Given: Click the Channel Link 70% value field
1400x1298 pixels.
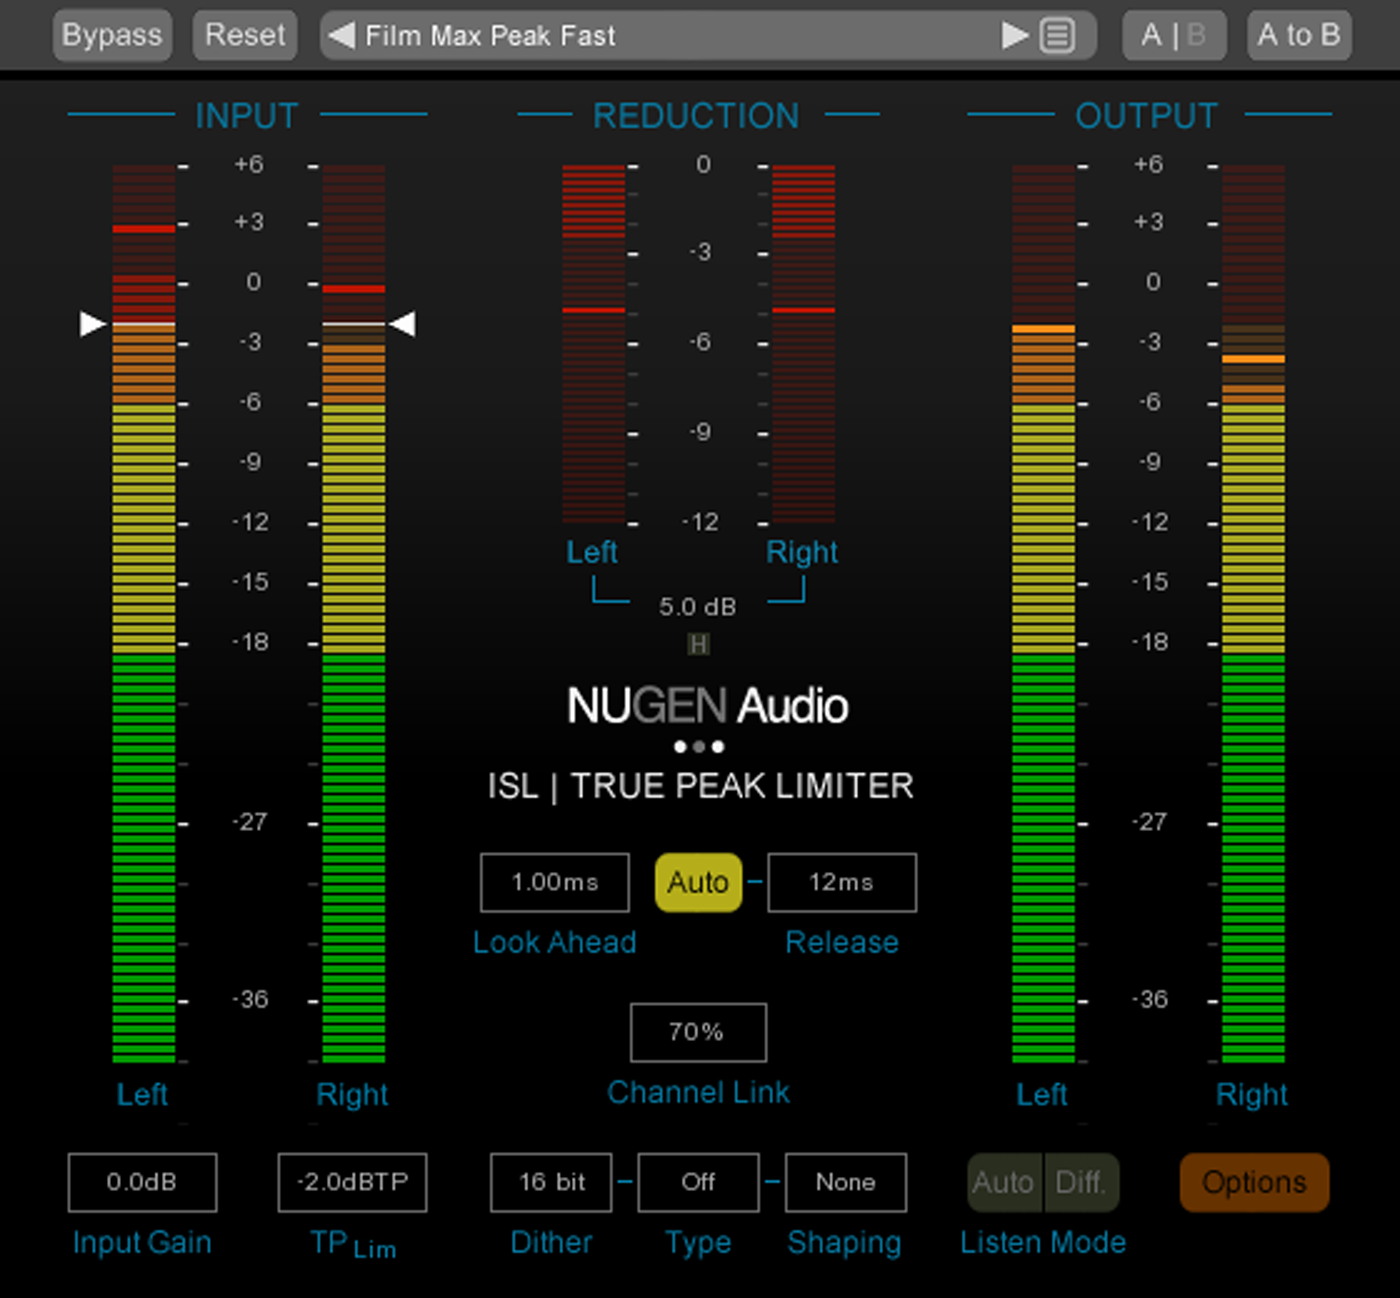Looking at the screenshot, I should (x=698, y=1032).
